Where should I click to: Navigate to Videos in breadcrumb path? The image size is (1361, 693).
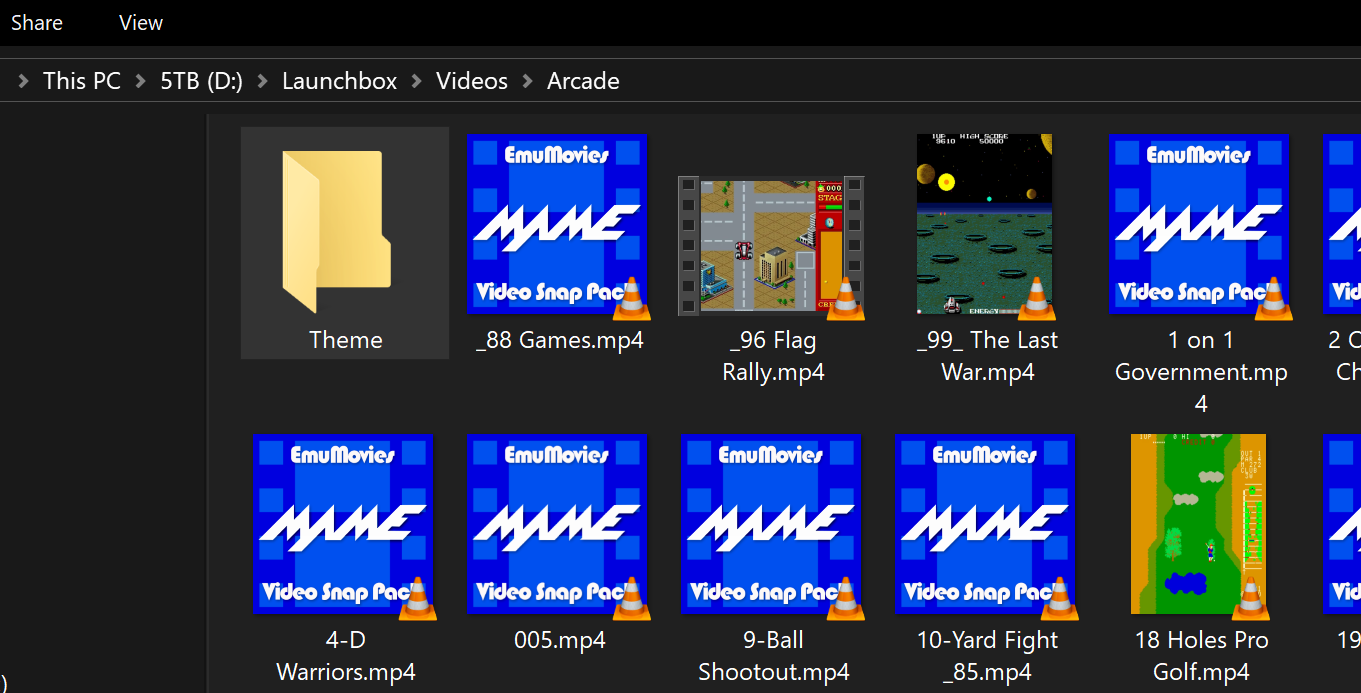pos(472,81)
